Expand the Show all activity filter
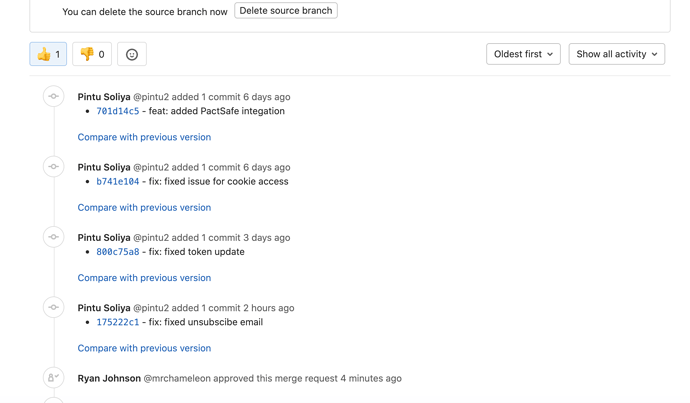 point(616,54)
